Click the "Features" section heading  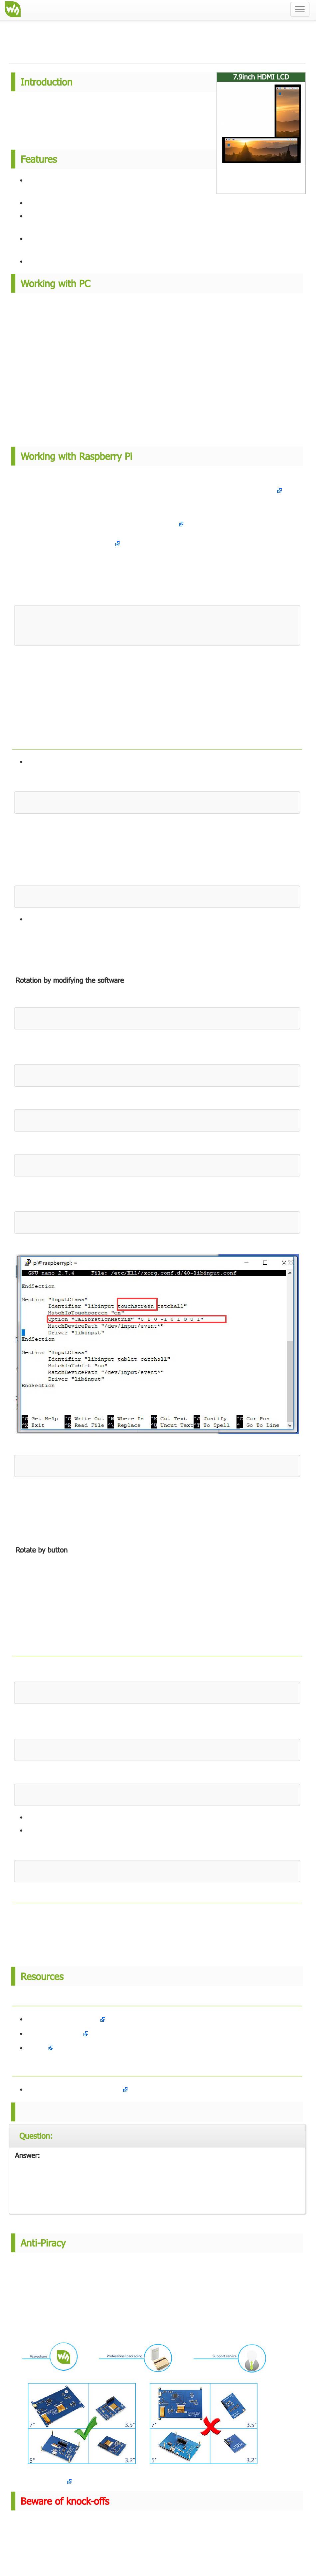(x=39, y=159)
